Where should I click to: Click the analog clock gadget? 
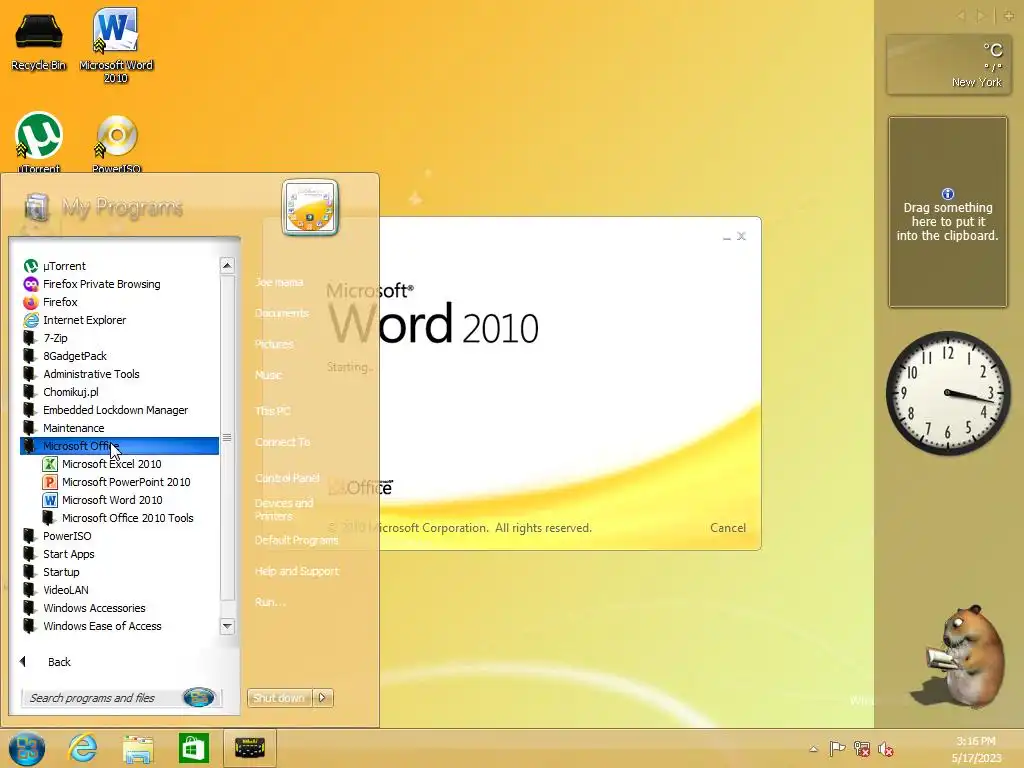pyautogui.click(x=948, y=393)
